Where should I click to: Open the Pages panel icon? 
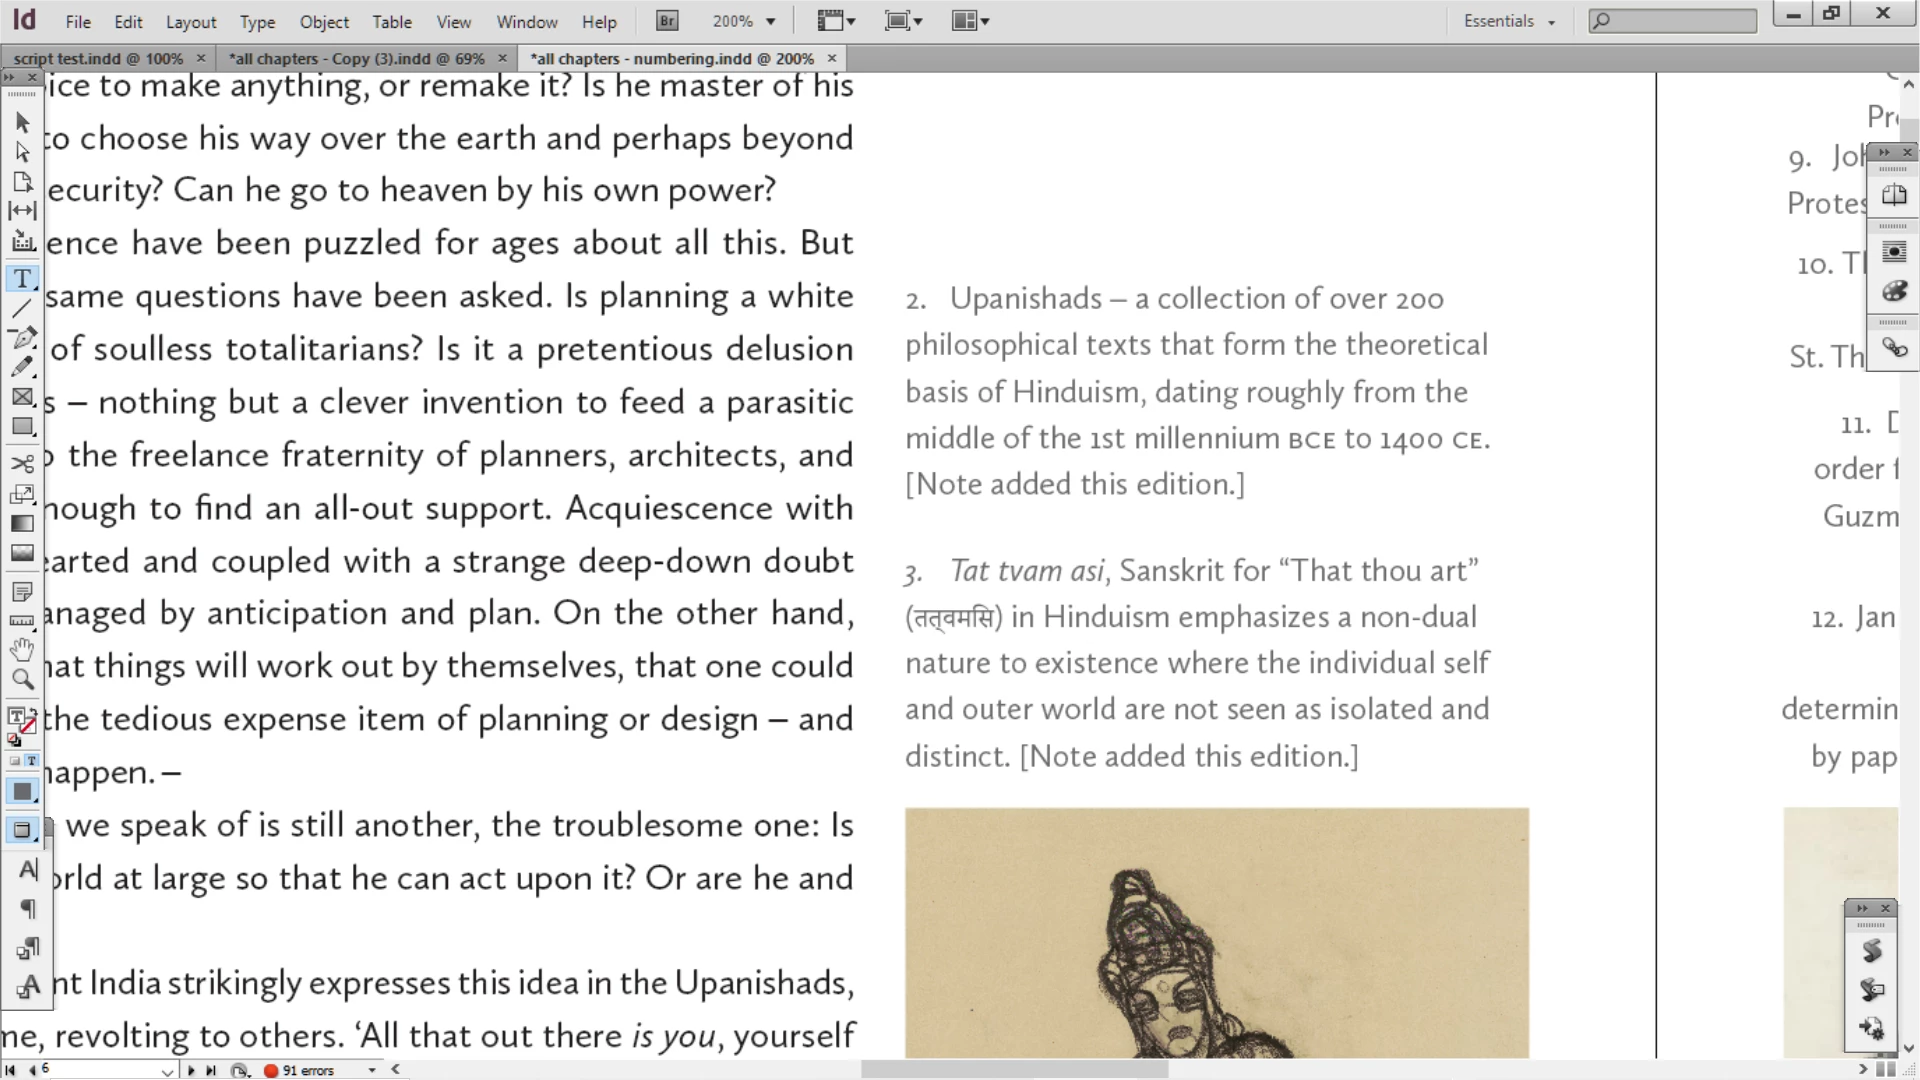(x=1894, y=196)
